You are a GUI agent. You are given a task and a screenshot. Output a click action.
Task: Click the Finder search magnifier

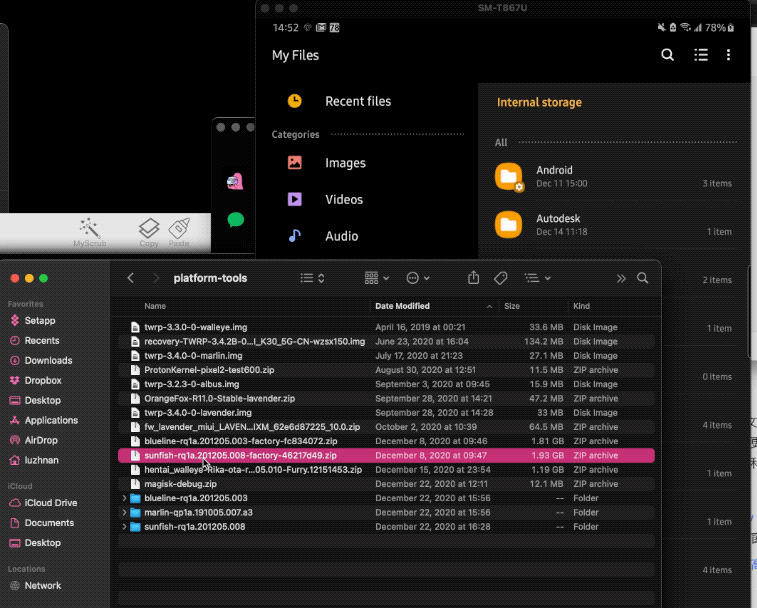(x=643, y=278)
